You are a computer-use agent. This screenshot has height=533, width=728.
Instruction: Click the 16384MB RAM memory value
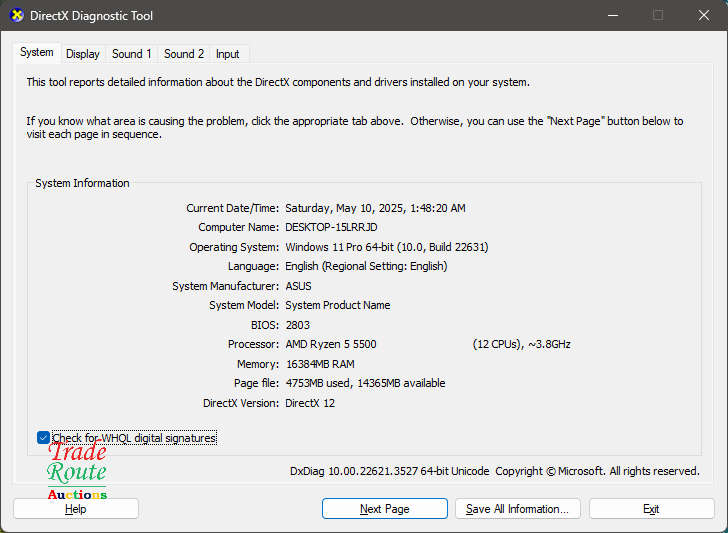(320, 364)
